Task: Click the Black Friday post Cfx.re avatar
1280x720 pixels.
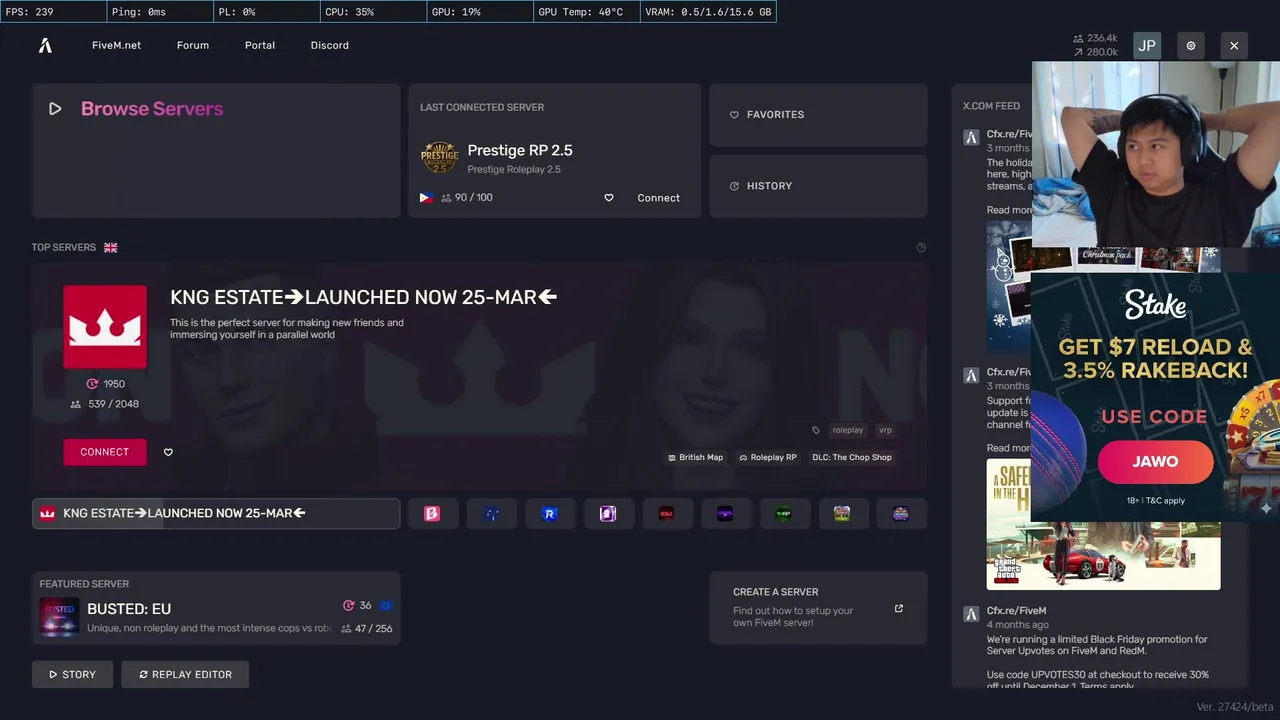Action: [971, 614]
